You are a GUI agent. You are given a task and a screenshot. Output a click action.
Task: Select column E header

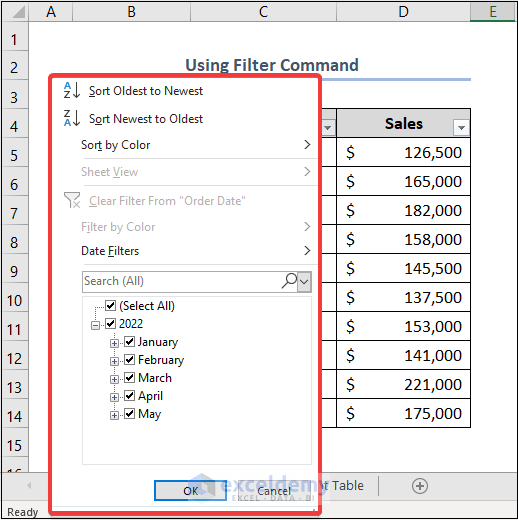pos(493,12)
